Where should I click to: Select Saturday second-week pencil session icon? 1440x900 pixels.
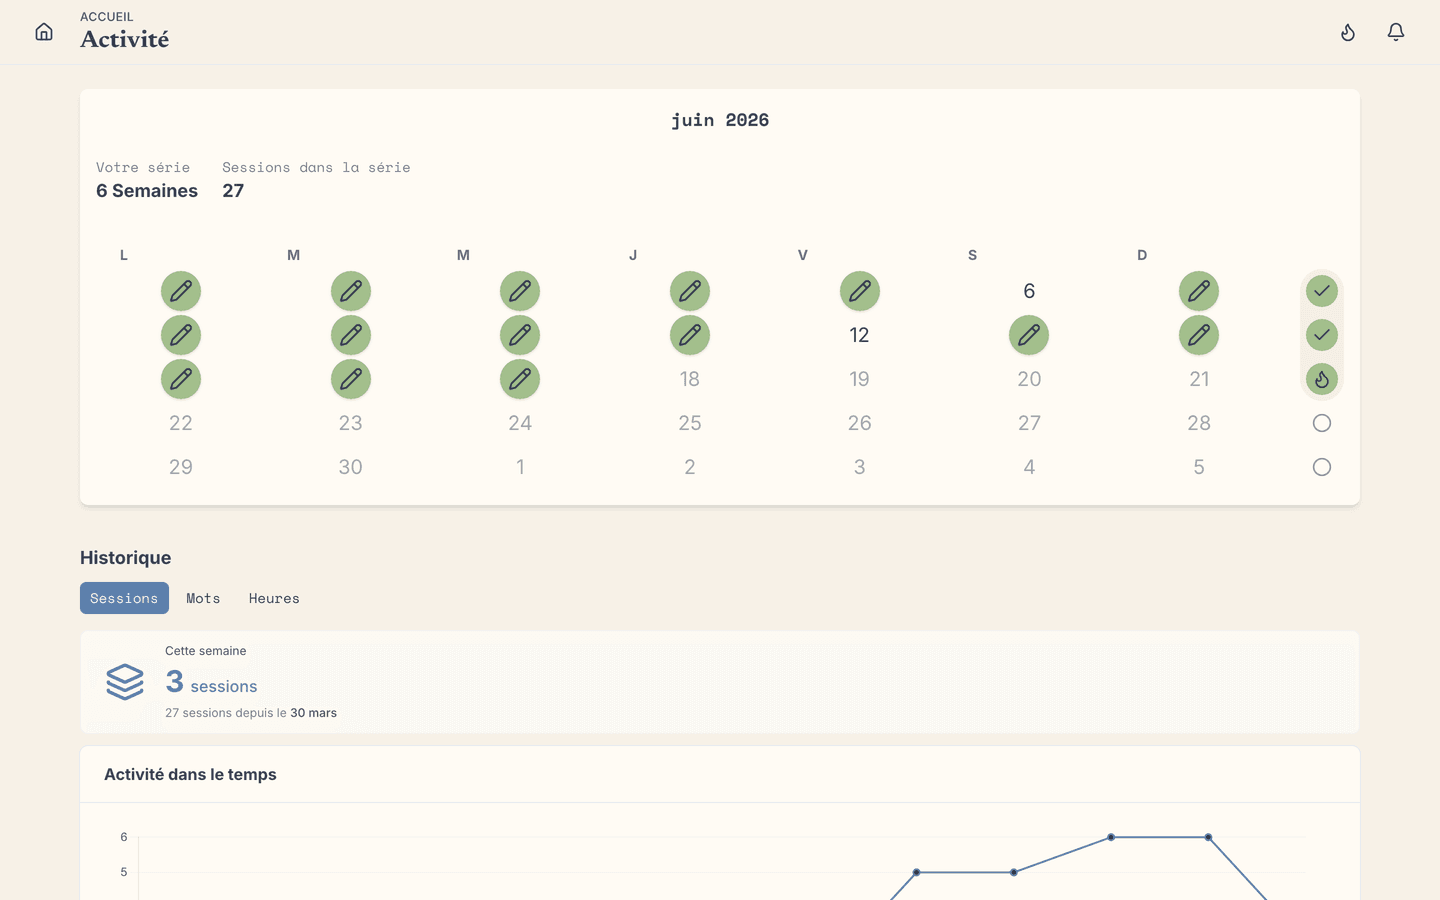tap(1029, 335)
